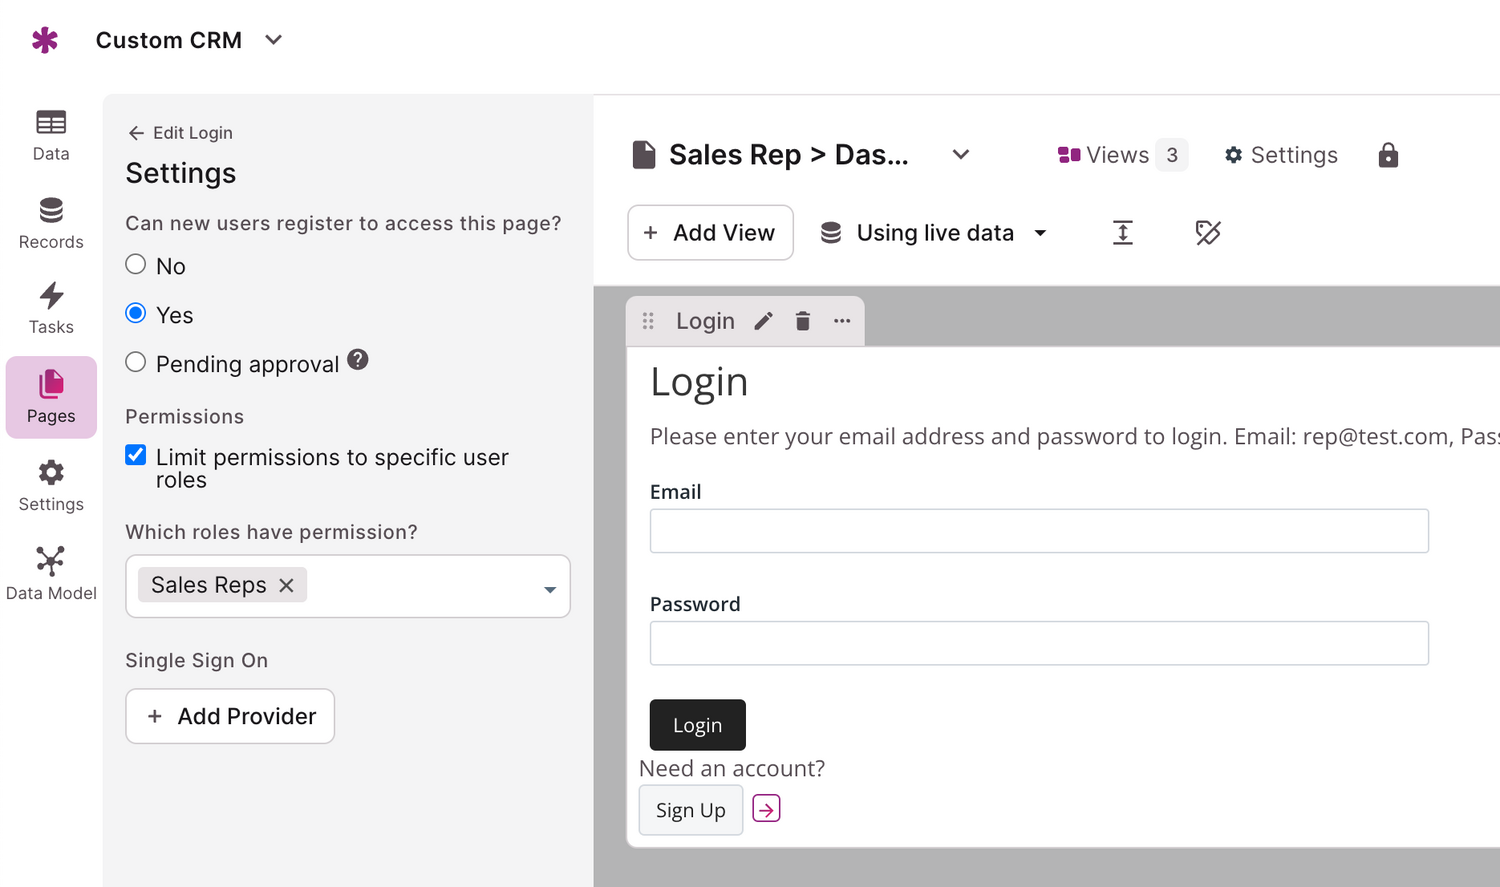Open the Login view three-dots menu
Screen dimensions: 1500x887
click(842, 321)
